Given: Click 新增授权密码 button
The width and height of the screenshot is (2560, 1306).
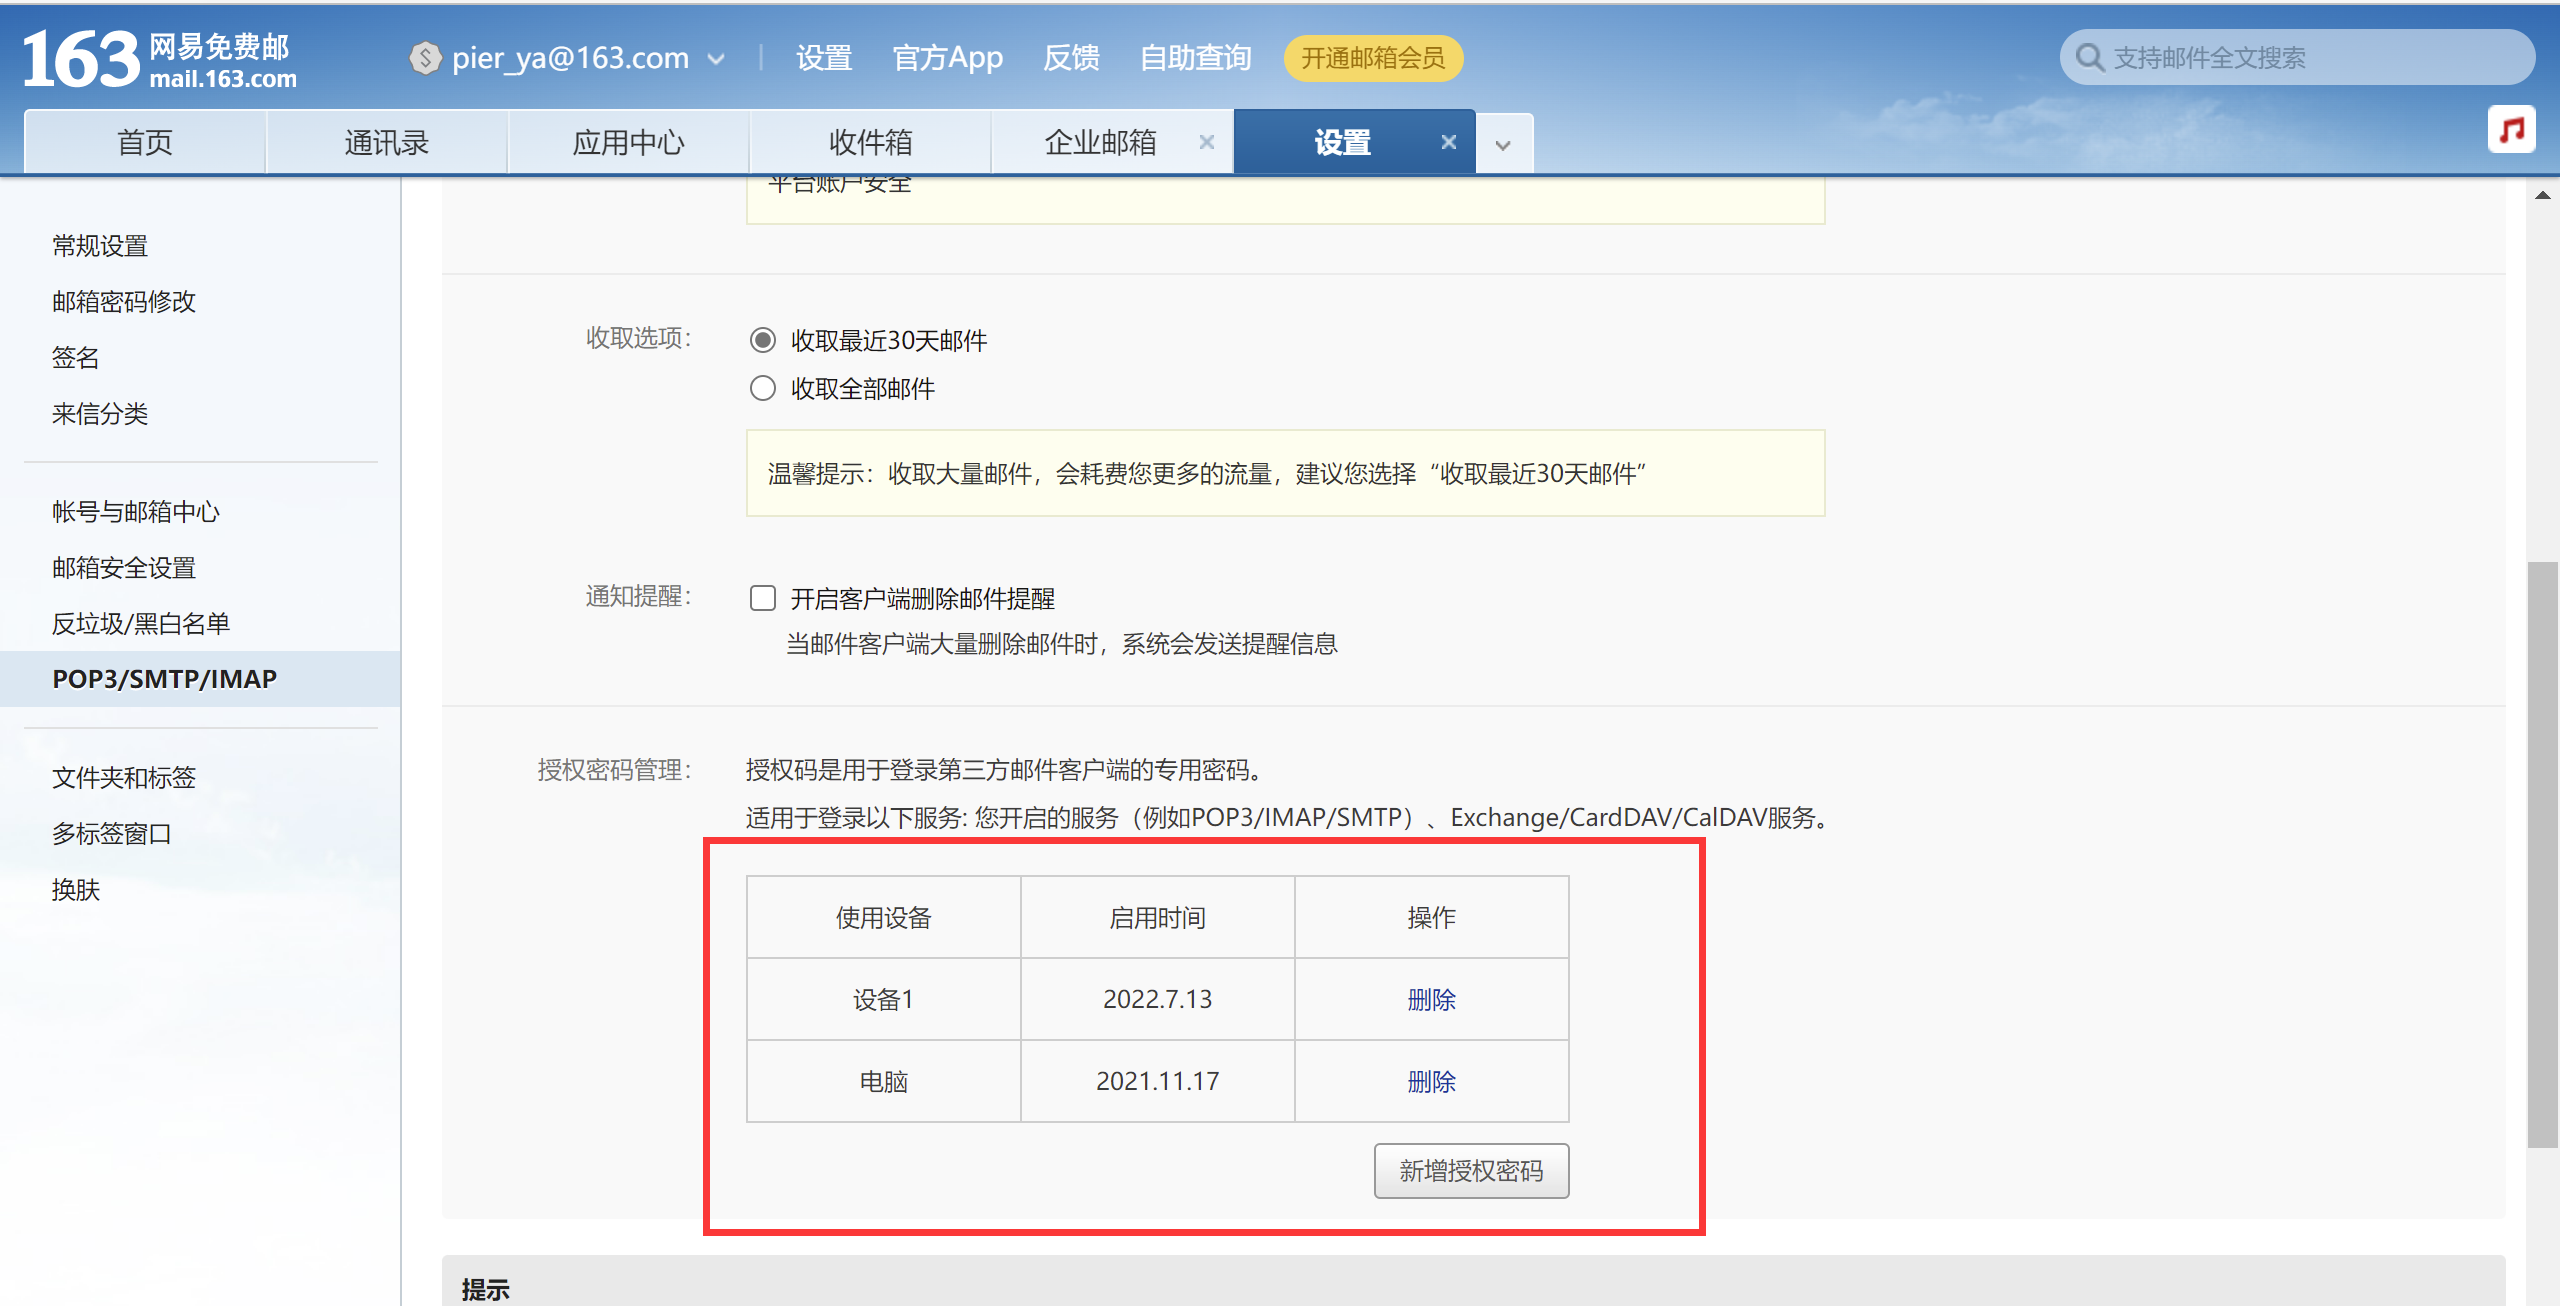Looking at the screenshot, I should point(1471,1171).
